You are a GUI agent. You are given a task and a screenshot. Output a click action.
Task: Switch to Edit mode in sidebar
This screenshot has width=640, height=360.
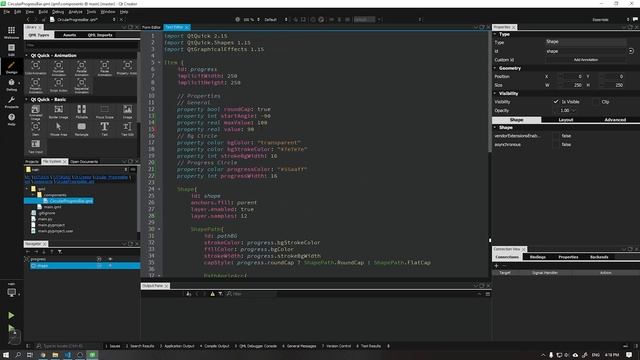tap(11, 50)
